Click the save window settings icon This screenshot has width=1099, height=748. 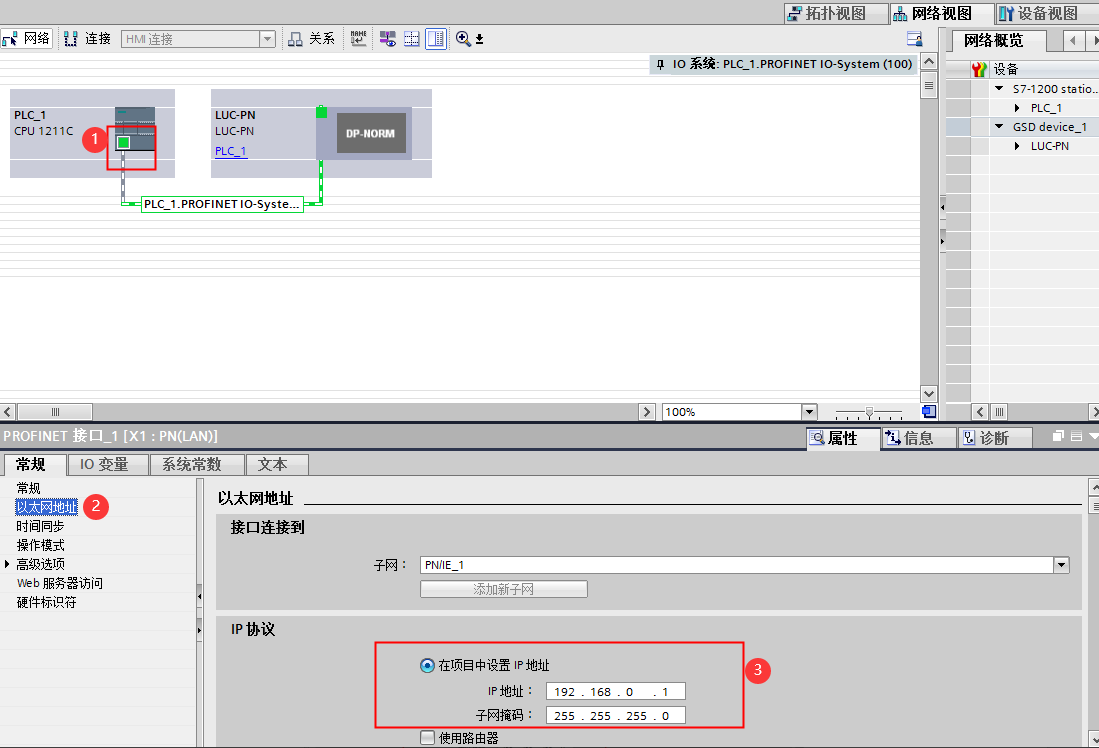coord(914,39)
